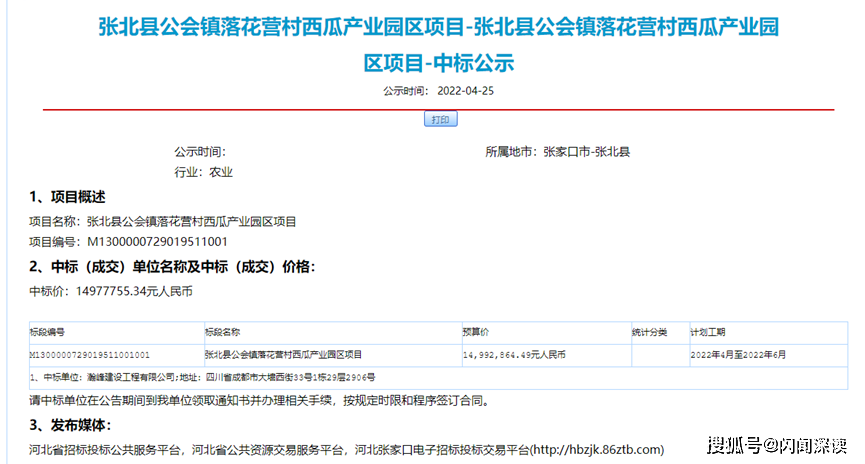Select the 2022-04-25 publication date text

[466, 91]
